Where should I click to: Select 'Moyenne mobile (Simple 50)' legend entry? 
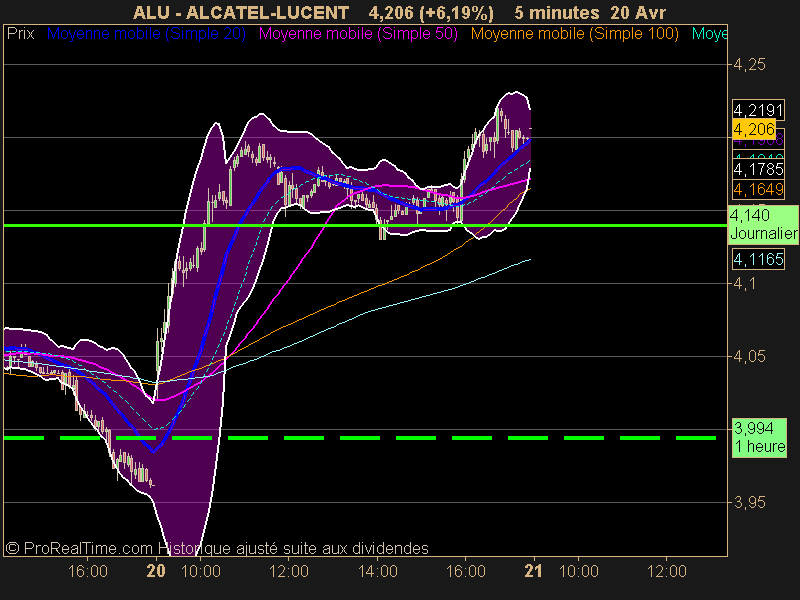[x=358, y=34]
